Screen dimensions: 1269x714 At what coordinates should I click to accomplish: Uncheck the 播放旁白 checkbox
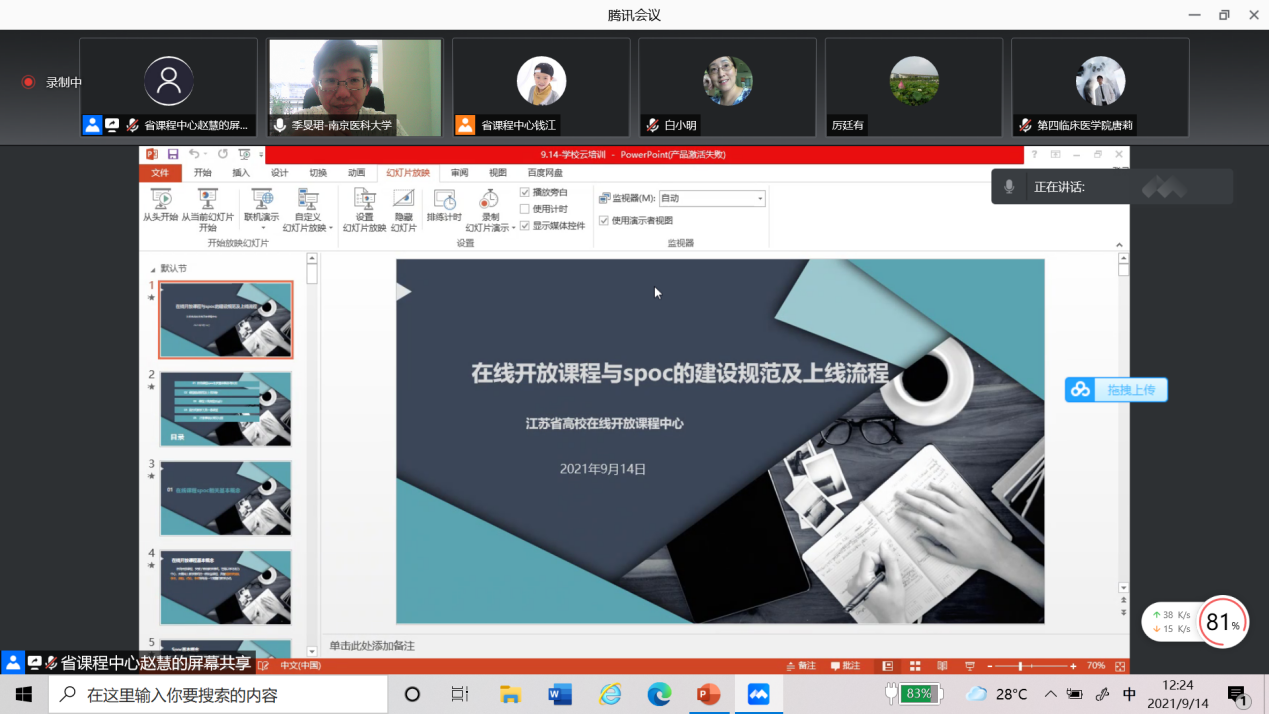tap(525, 192)
